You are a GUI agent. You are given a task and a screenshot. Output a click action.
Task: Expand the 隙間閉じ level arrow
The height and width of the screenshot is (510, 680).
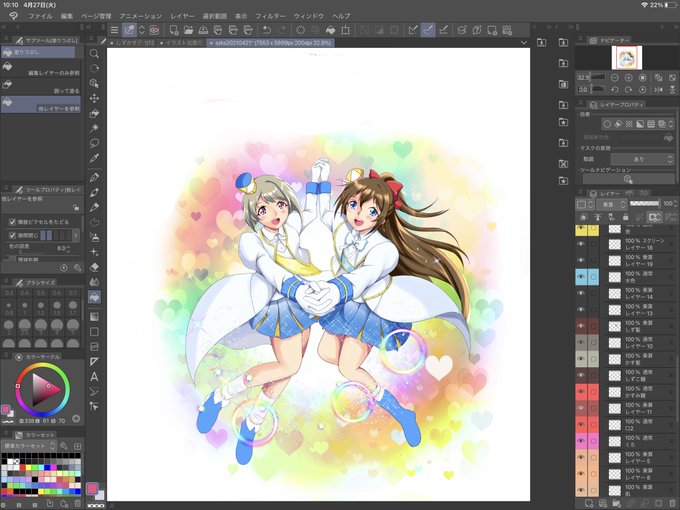pos(75,235)
